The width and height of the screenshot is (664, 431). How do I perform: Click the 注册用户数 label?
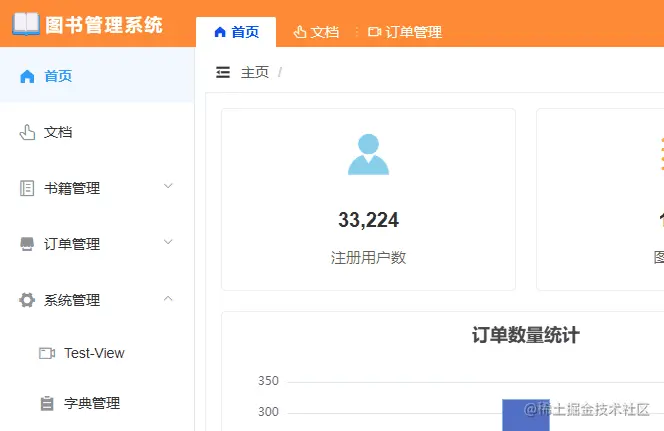(x=368, y=257)
